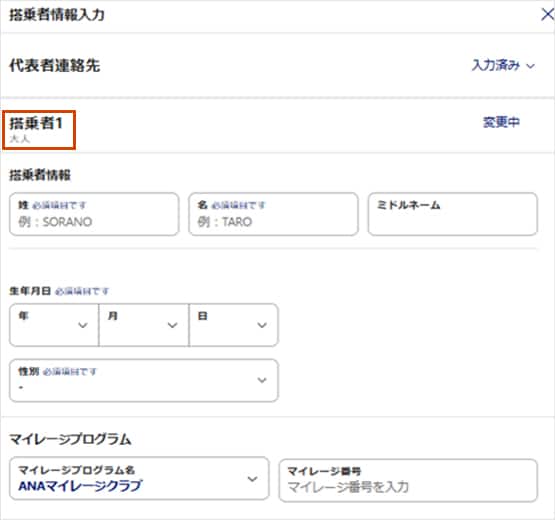The height and width of the screenshot is (522, 555).
Task: Select the 搭乗者1 大人 heading
Action: [x=39, y=130]
